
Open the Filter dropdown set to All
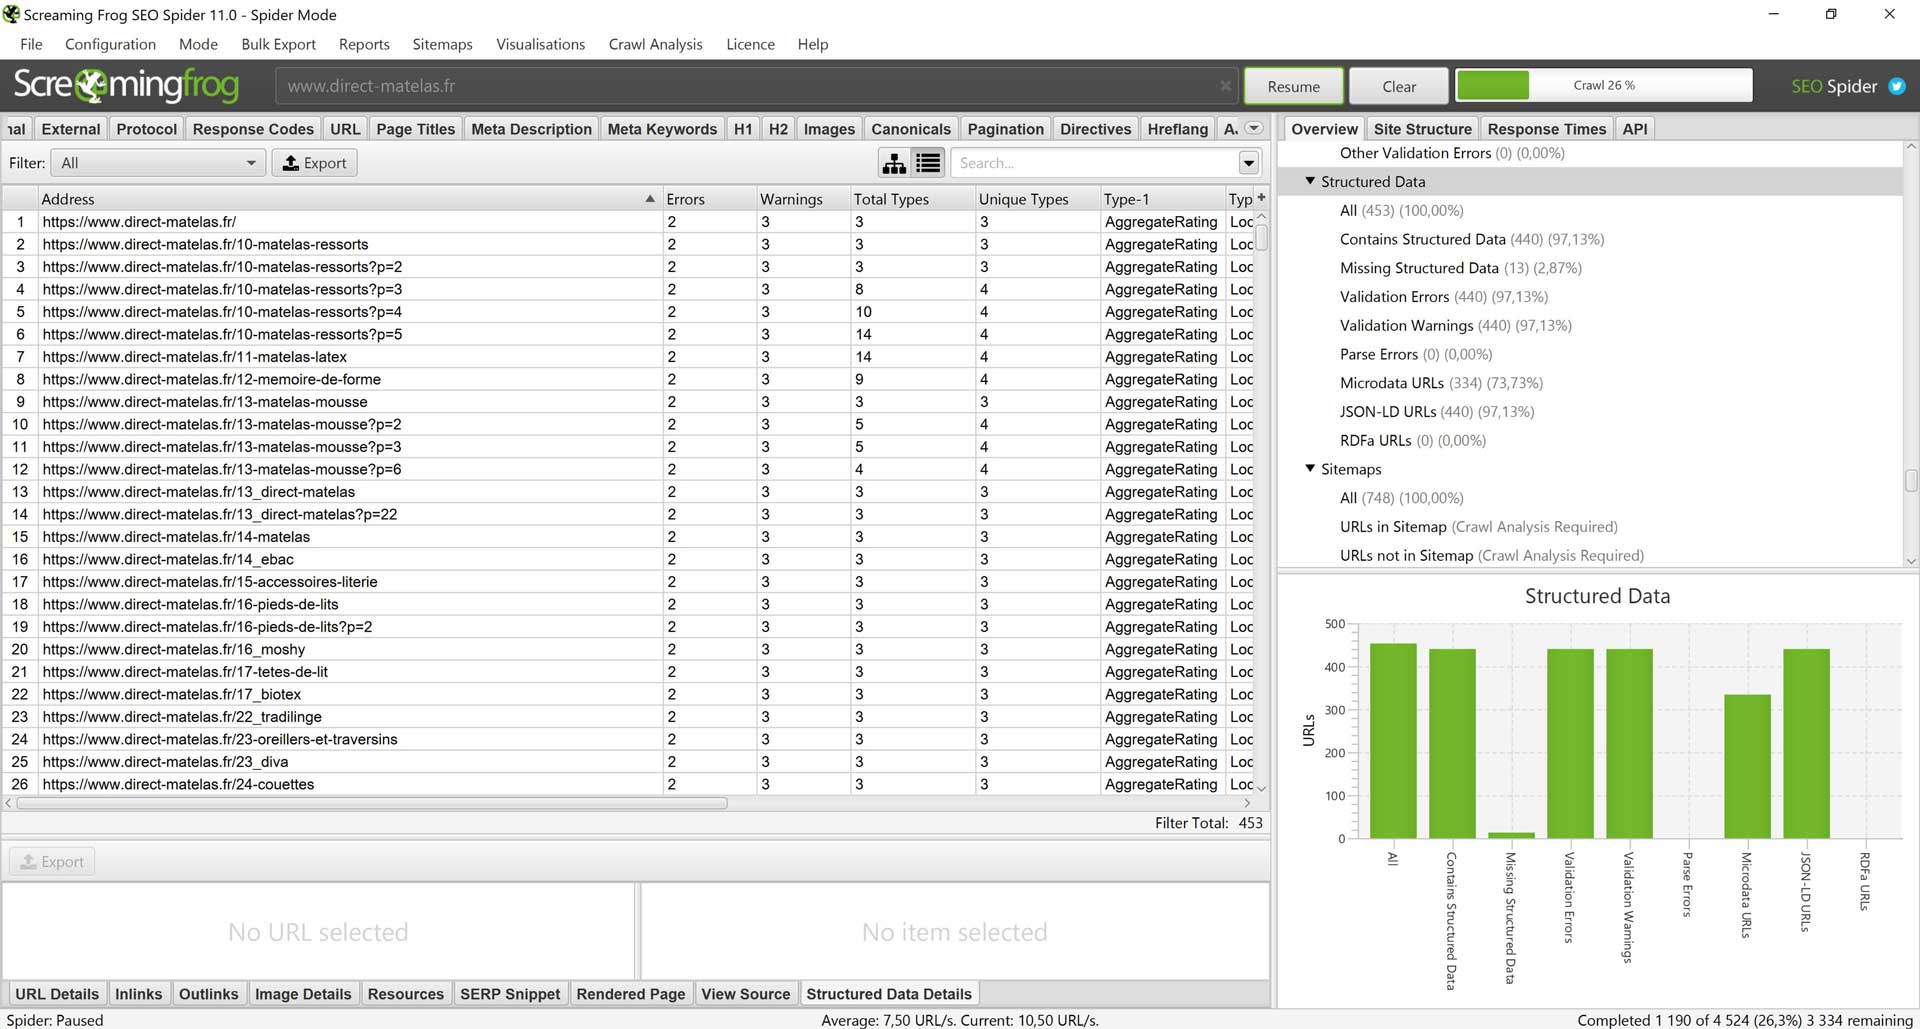[158, 163]
